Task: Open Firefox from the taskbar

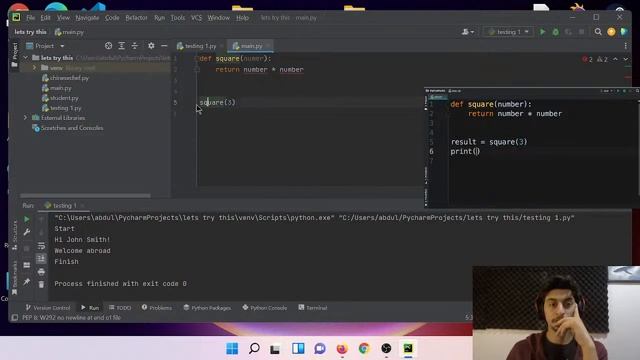Action: (x=342, y=349)
